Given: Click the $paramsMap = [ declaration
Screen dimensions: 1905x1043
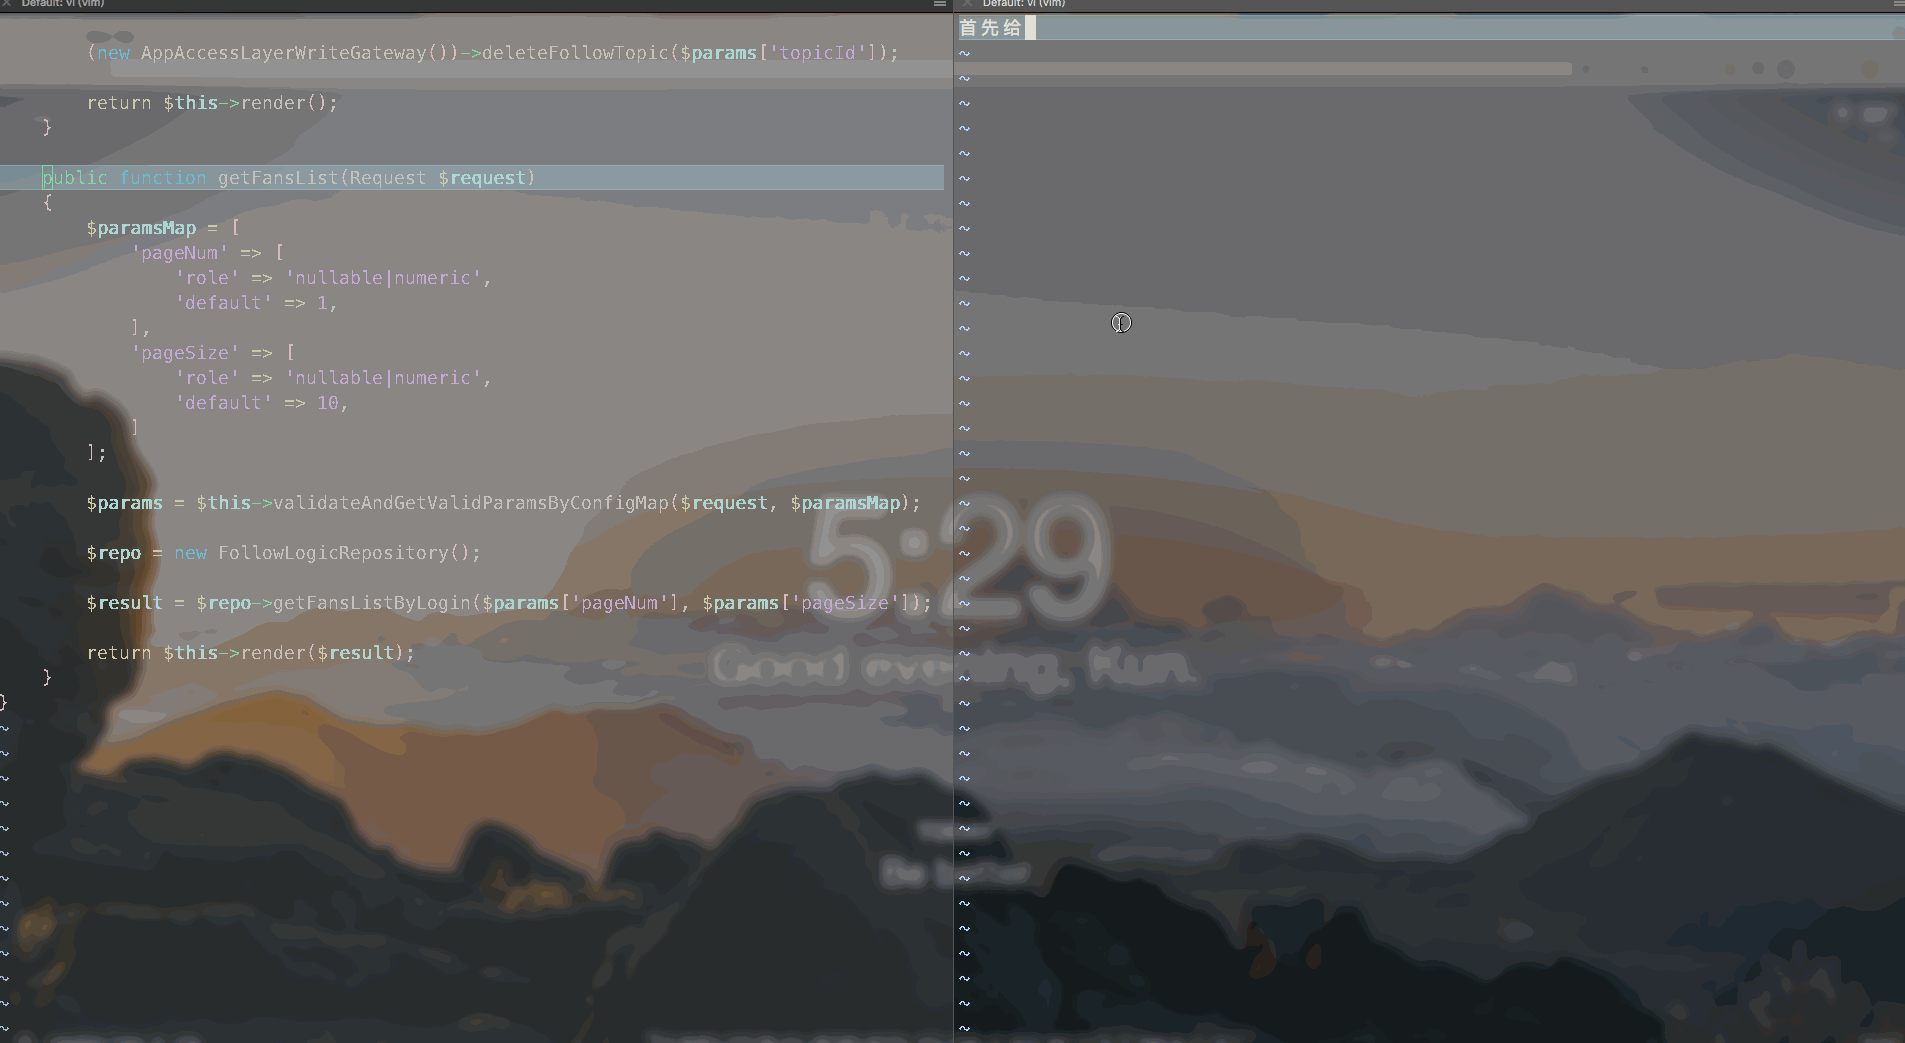Looking at the screenshot, I should coord(163,228).
